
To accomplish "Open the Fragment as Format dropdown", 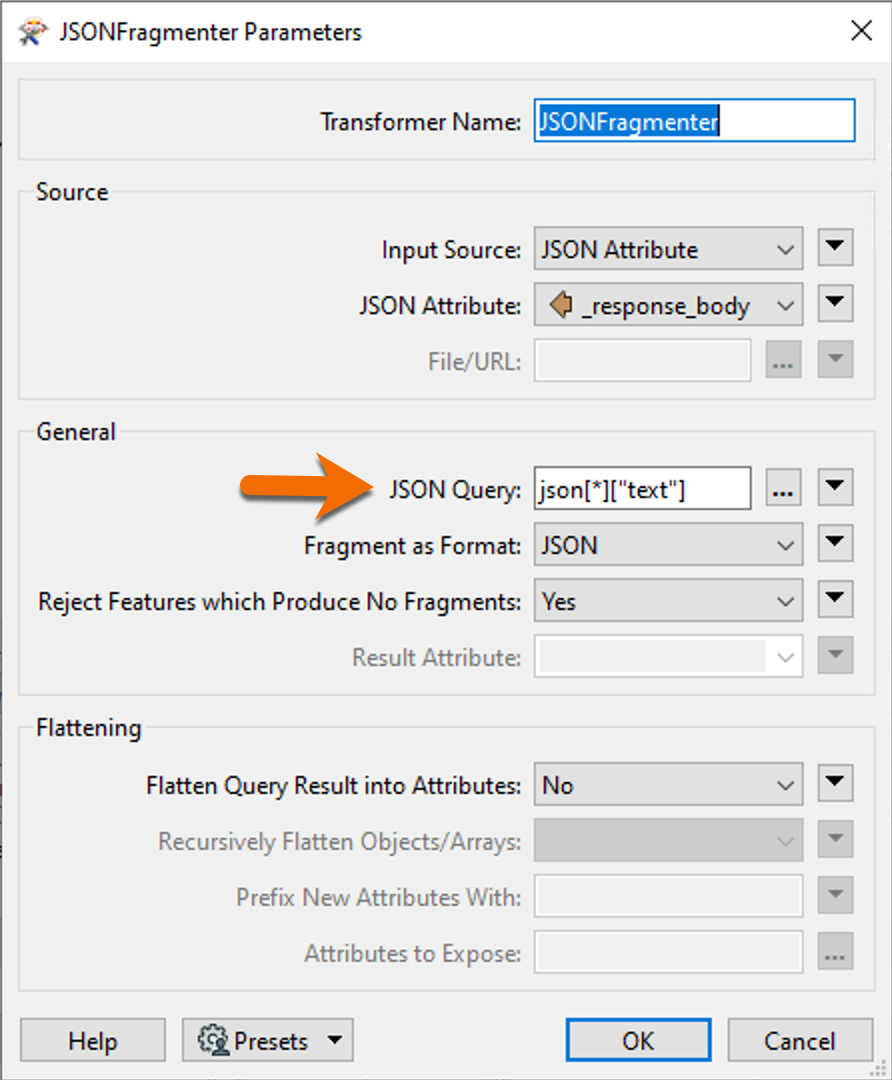I will click(x=668, y=544).
